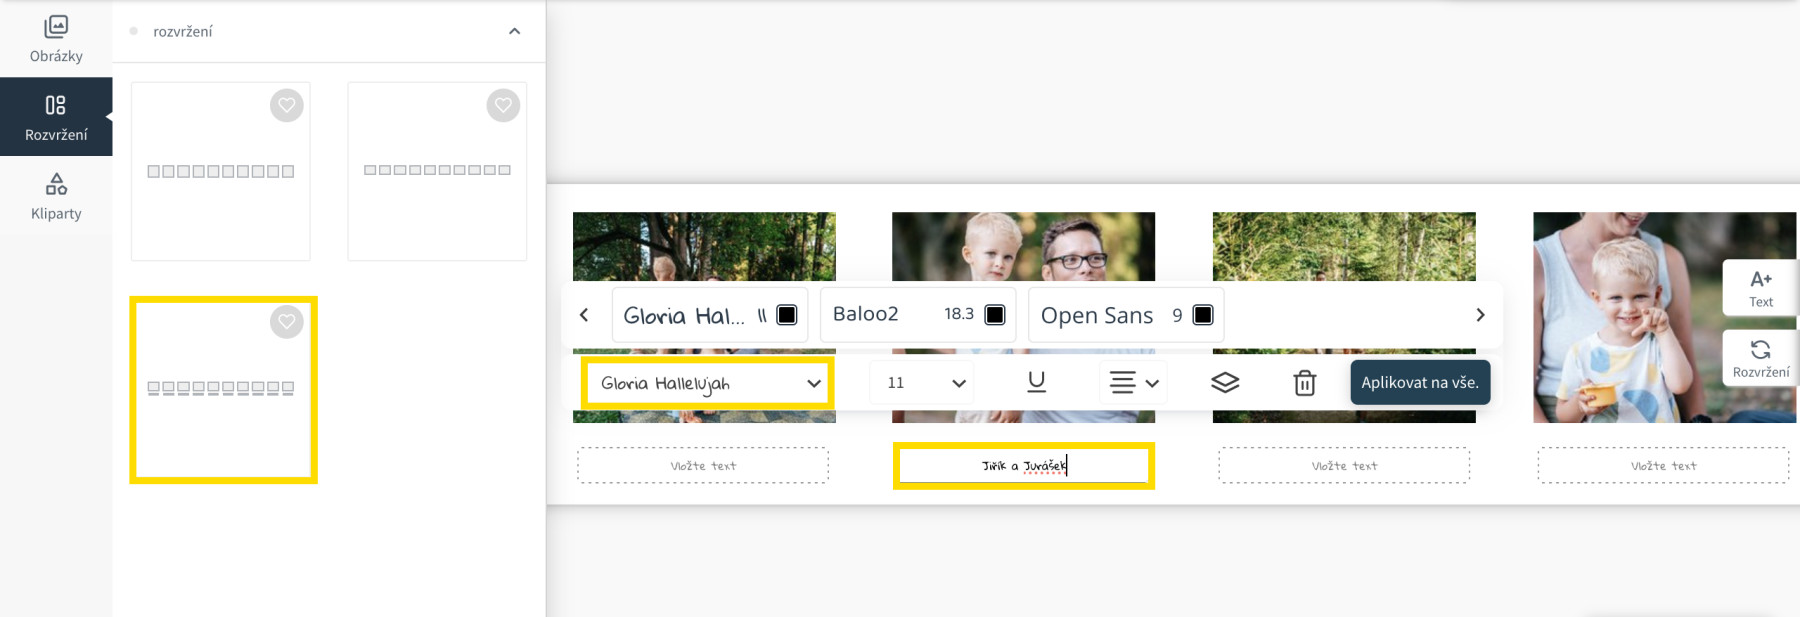Toggle heart on the highlighted third layout
1800x617 pixels.
(287, 322)
